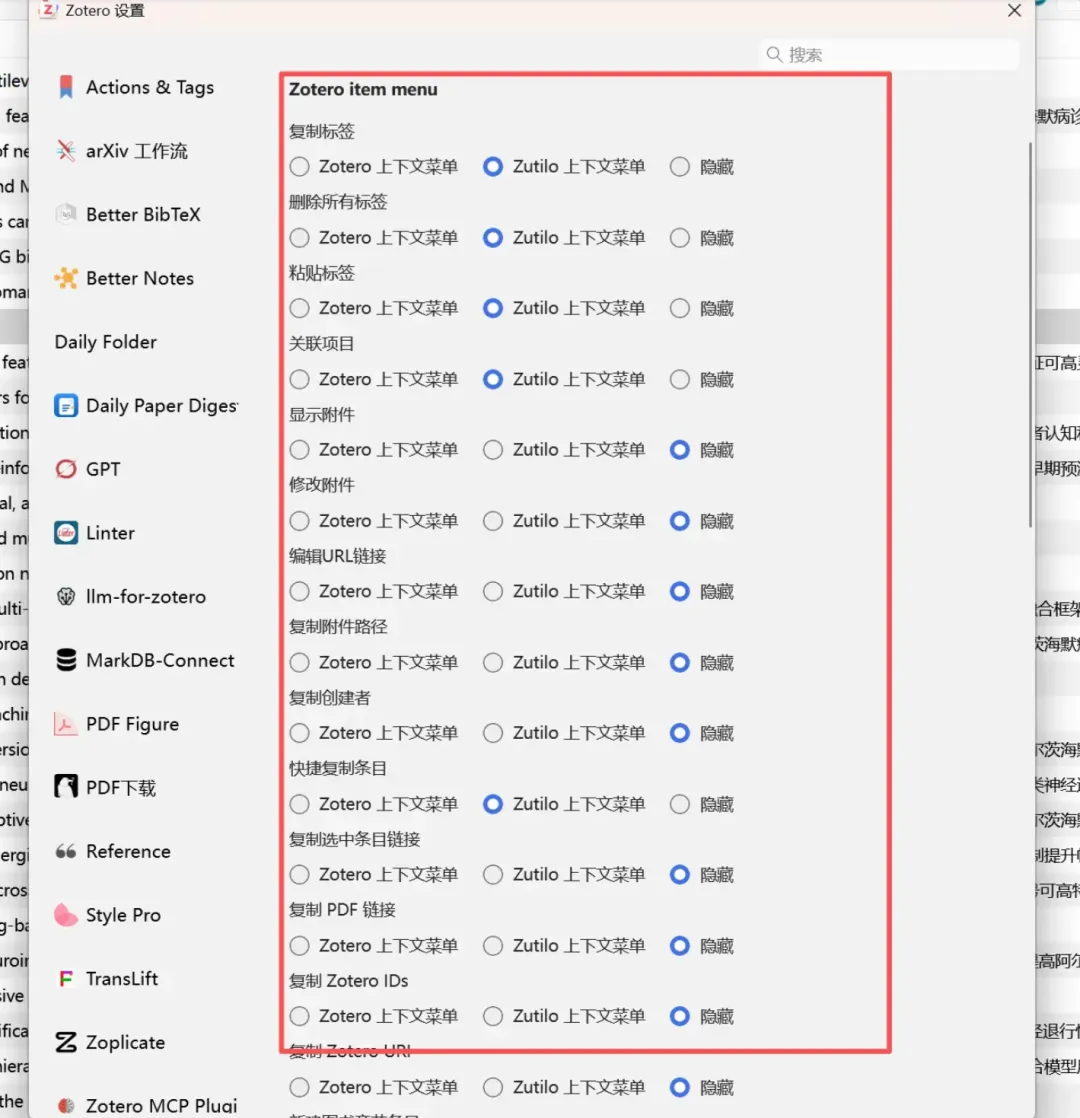This screenshot has height=1118, width=1080.
Task: Select 隐藏 for 显示附件
Action: (680, 450)
